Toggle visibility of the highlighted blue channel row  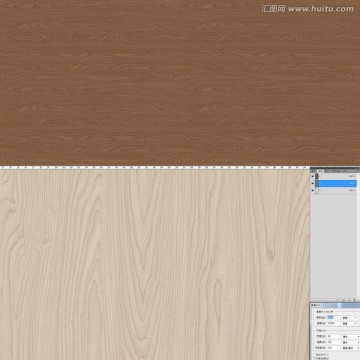click(313, 183)
